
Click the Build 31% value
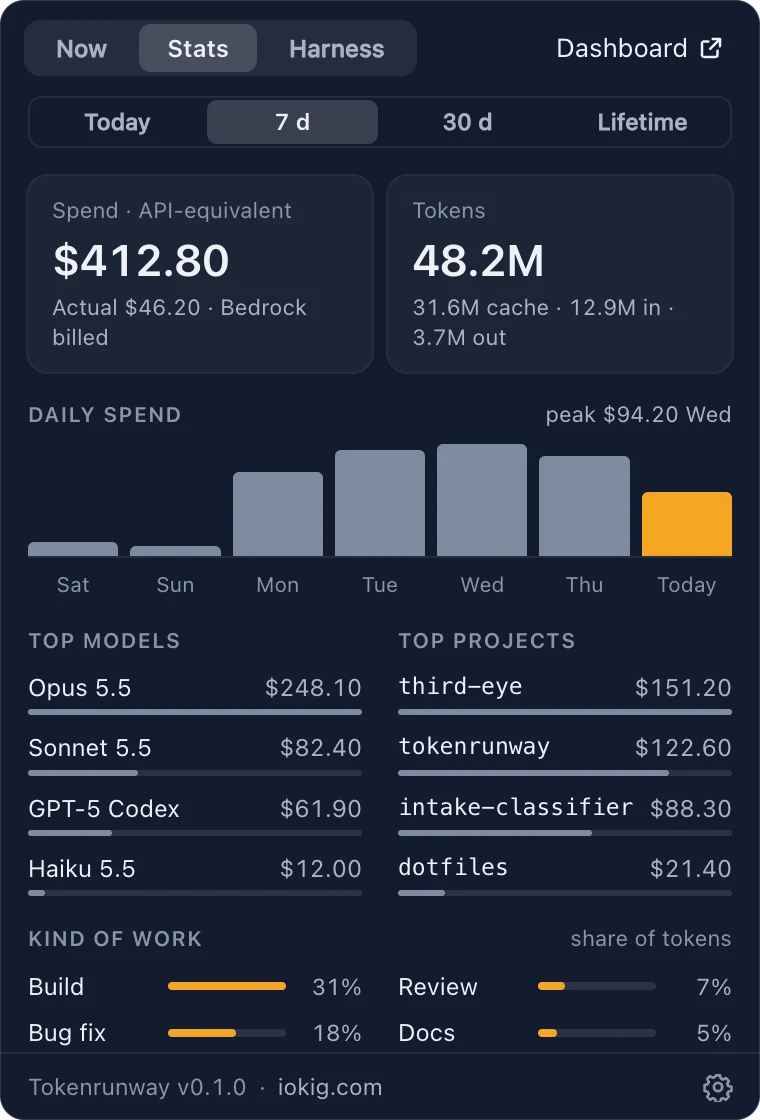pyautogui.click(x=337, y=986)
